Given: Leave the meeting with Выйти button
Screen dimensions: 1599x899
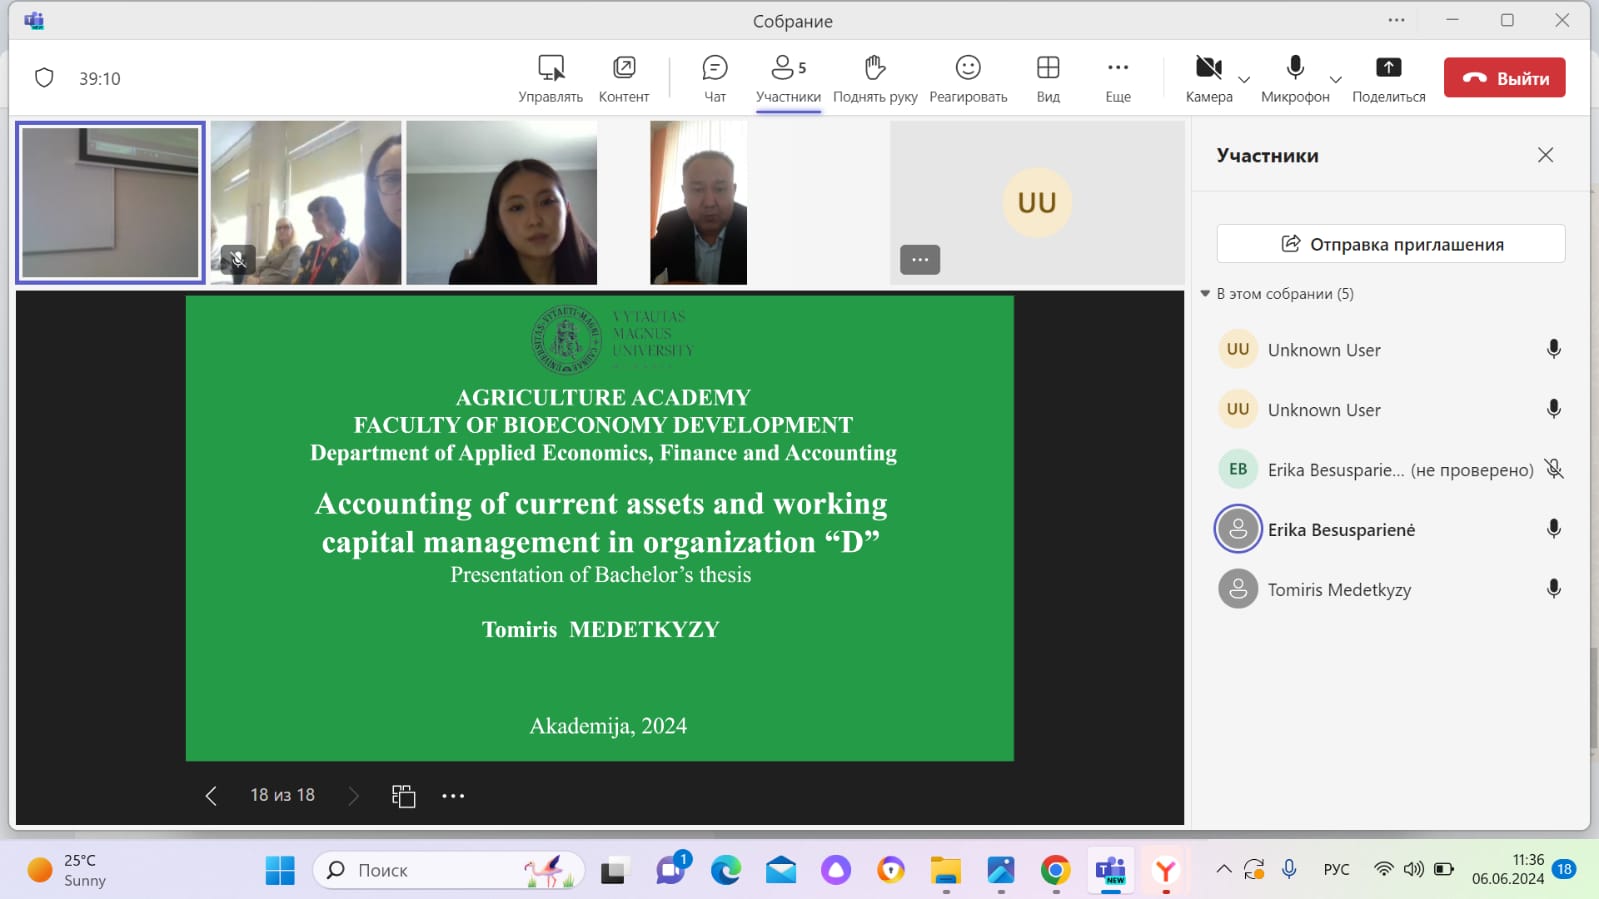Looking at the screenshot, I should coord(1504,78).
